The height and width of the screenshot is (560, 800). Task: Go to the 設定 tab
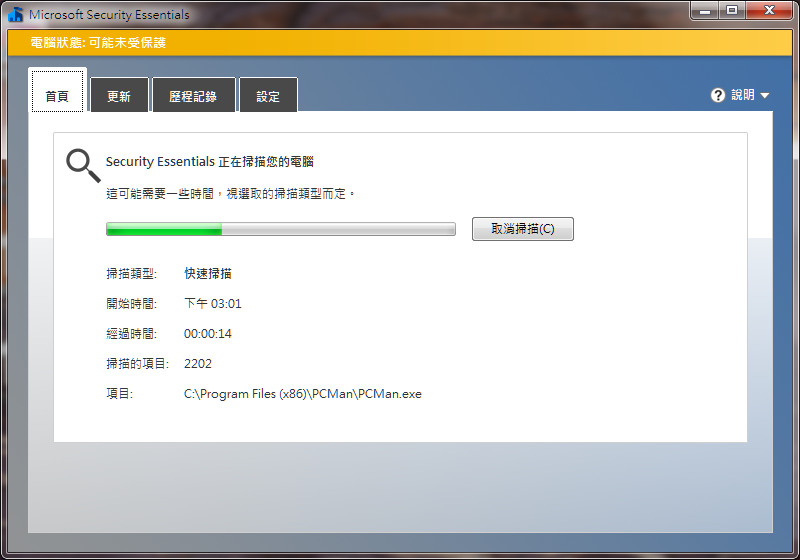coord(268,97)
